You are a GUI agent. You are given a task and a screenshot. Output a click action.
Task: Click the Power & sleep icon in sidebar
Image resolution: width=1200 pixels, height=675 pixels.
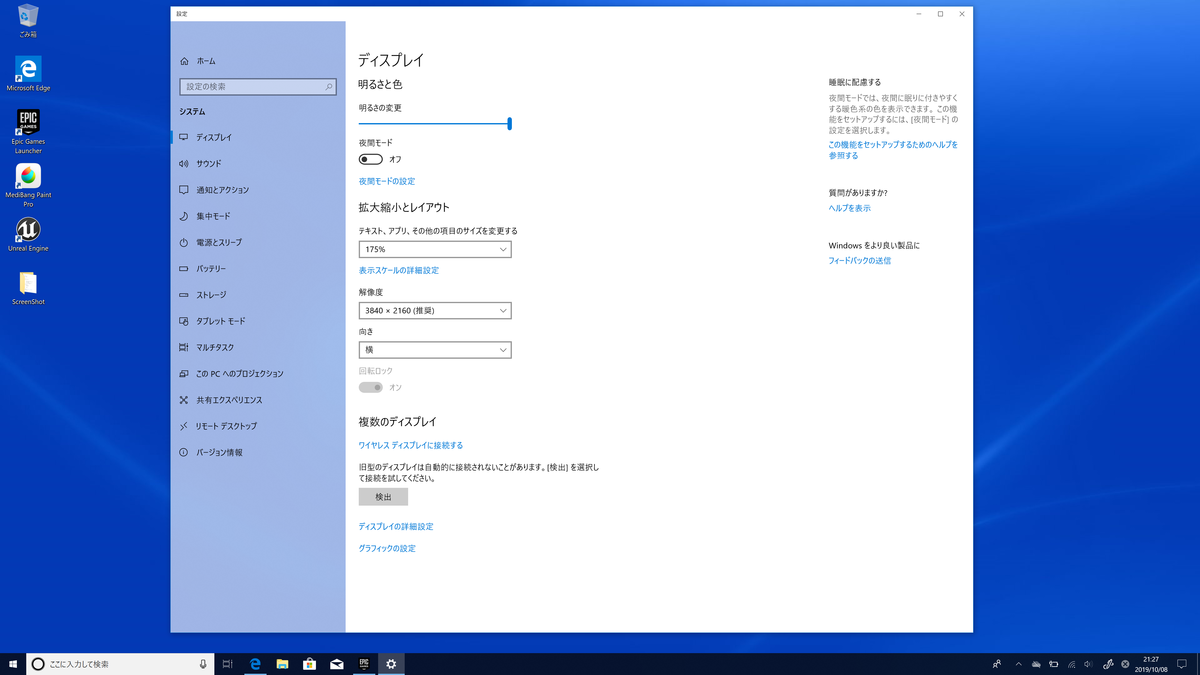pos(184,242)
